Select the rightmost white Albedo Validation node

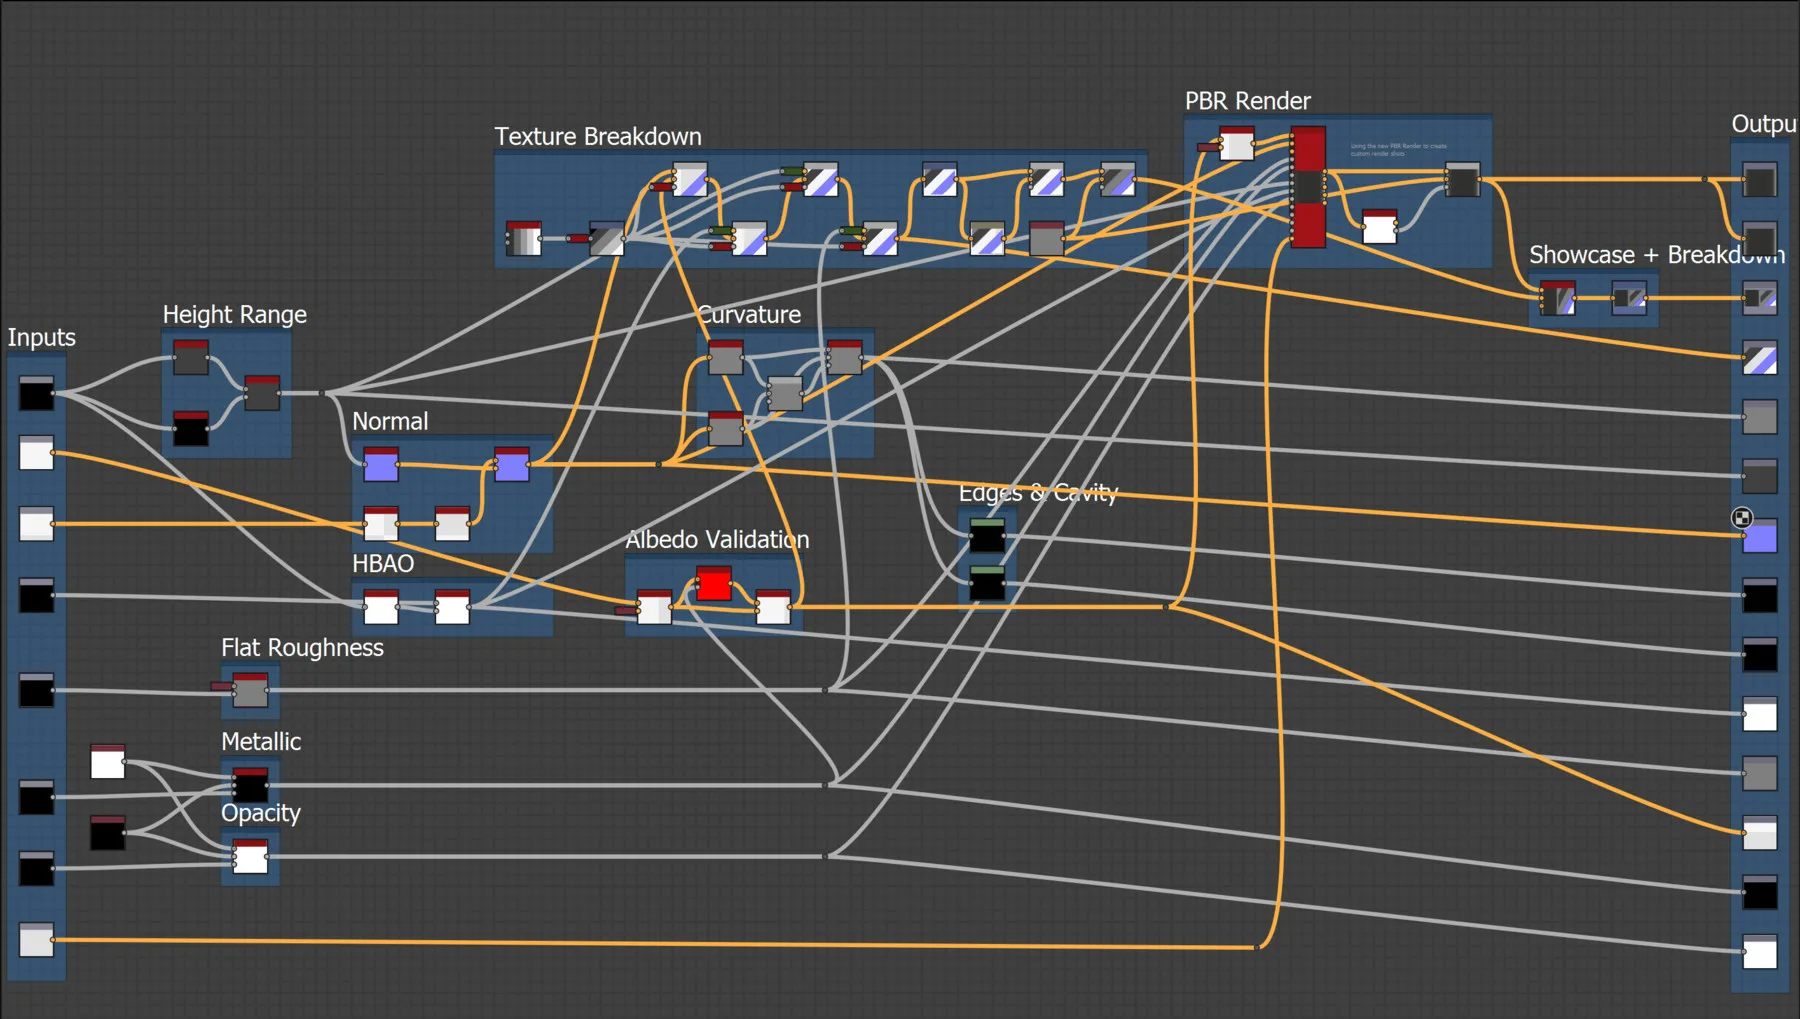773,606
